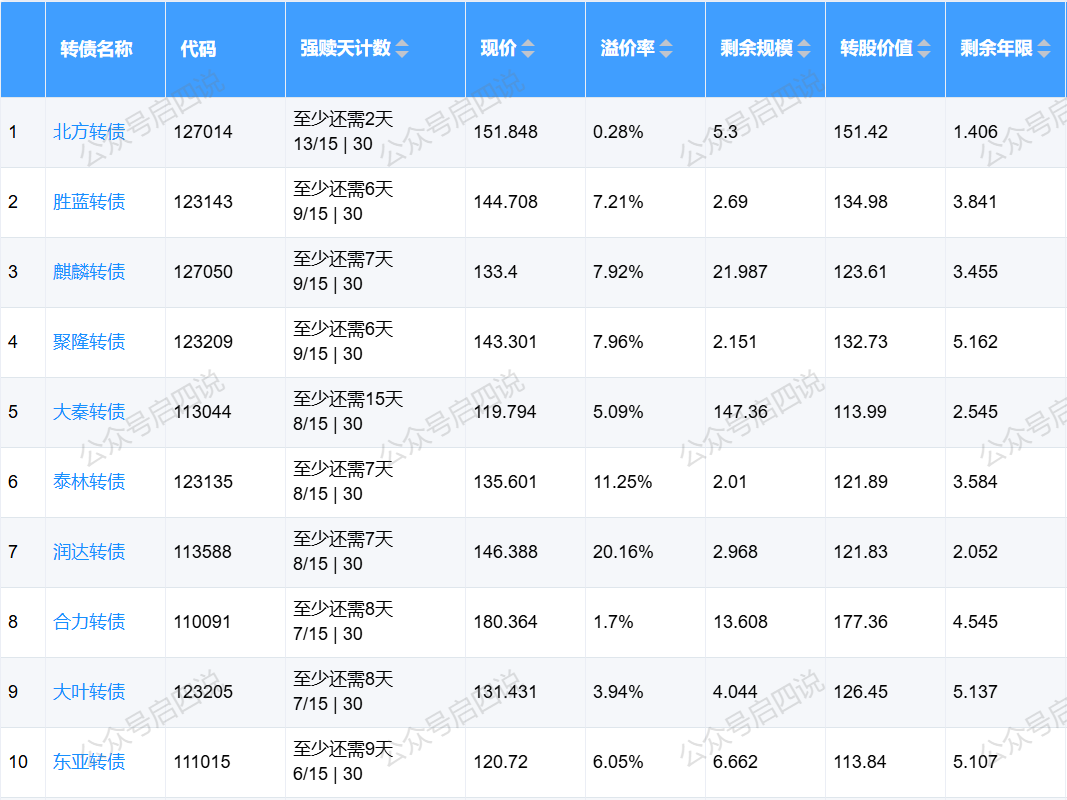Click the 大秦转债 remaining size cell 147.36

click(740, 412)
